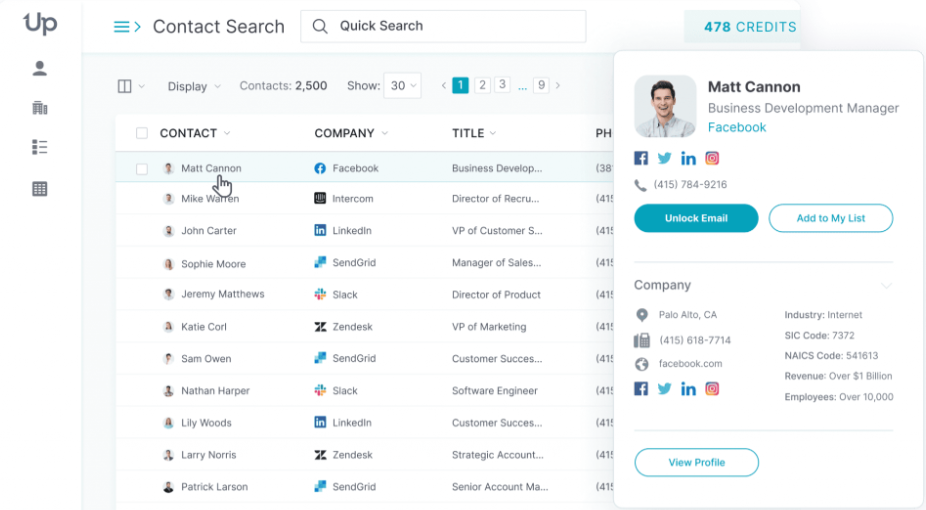Open the lists icon in sidebar

click(x=40, y=148)
